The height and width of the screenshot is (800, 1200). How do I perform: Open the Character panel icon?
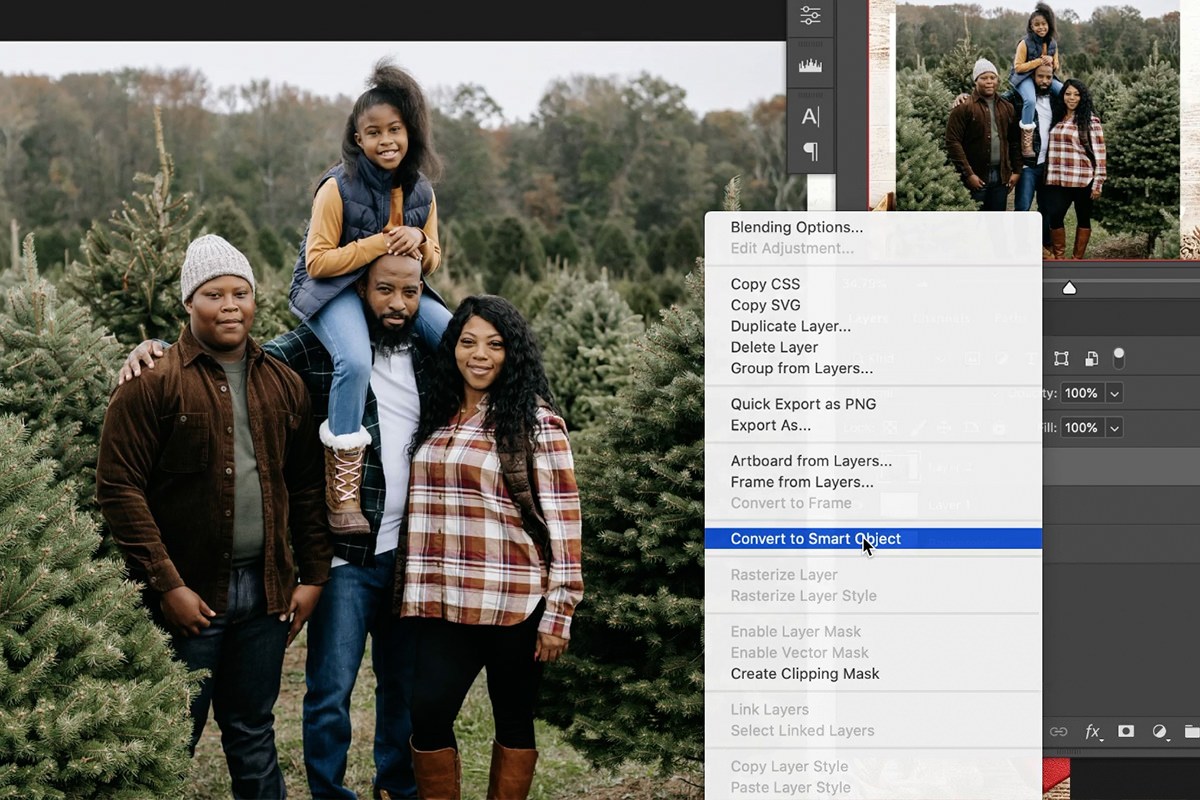pyautogui.click(x=810, y=116)
